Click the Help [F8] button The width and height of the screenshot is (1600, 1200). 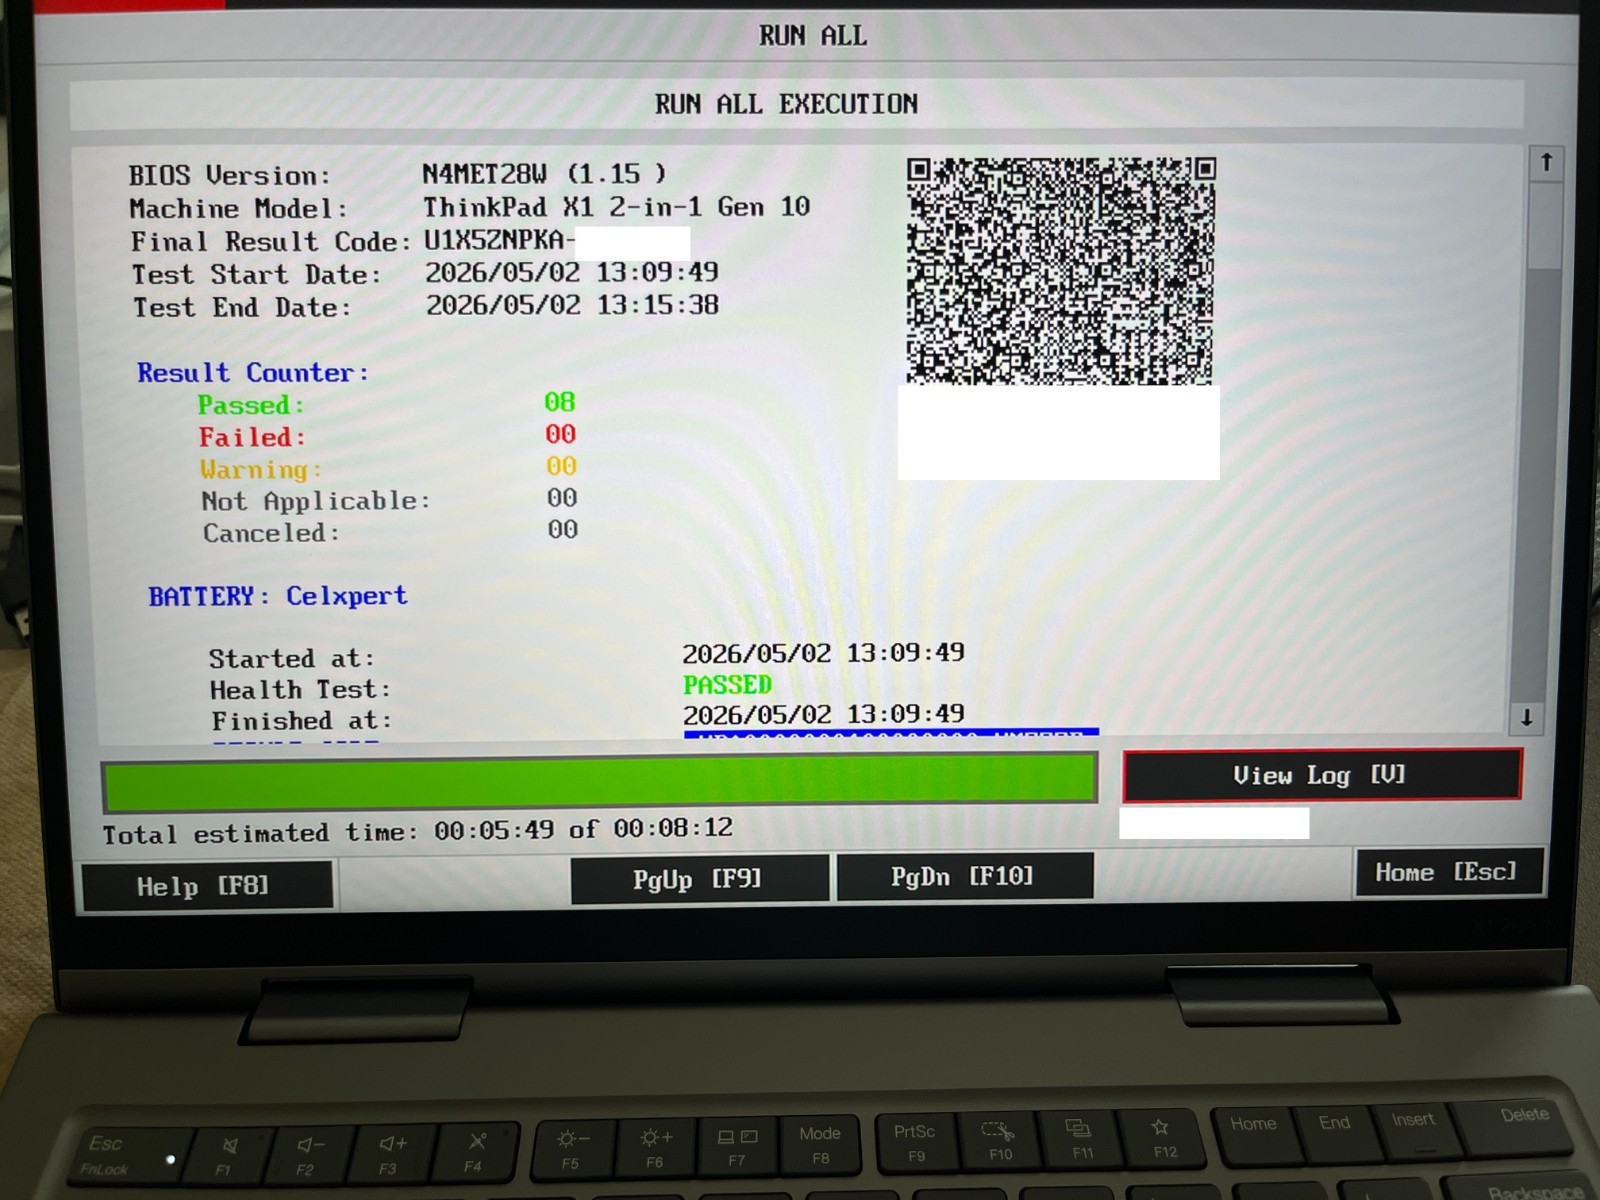click(207, 886)
